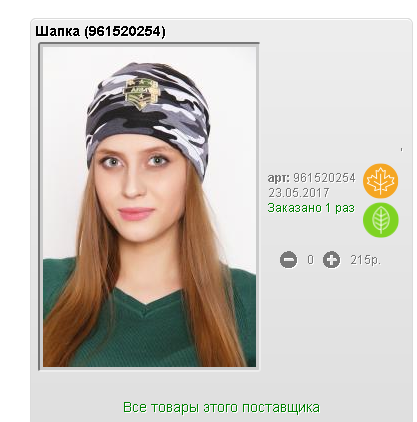Decrease quantity with the minus button

point(288,260)
